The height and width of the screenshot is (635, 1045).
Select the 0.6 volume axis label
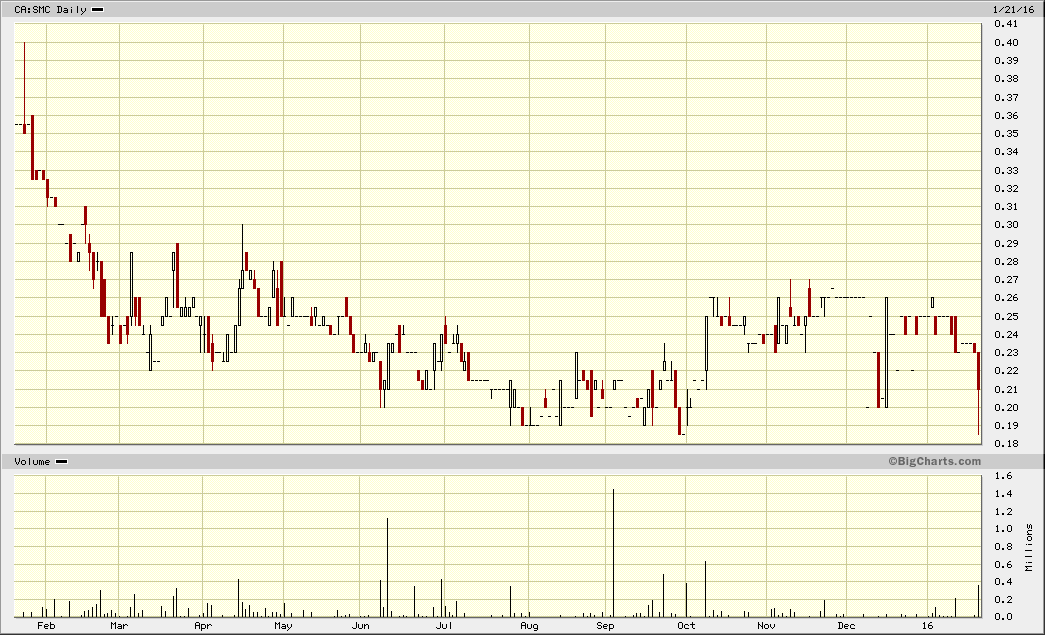coord(1004,565)
